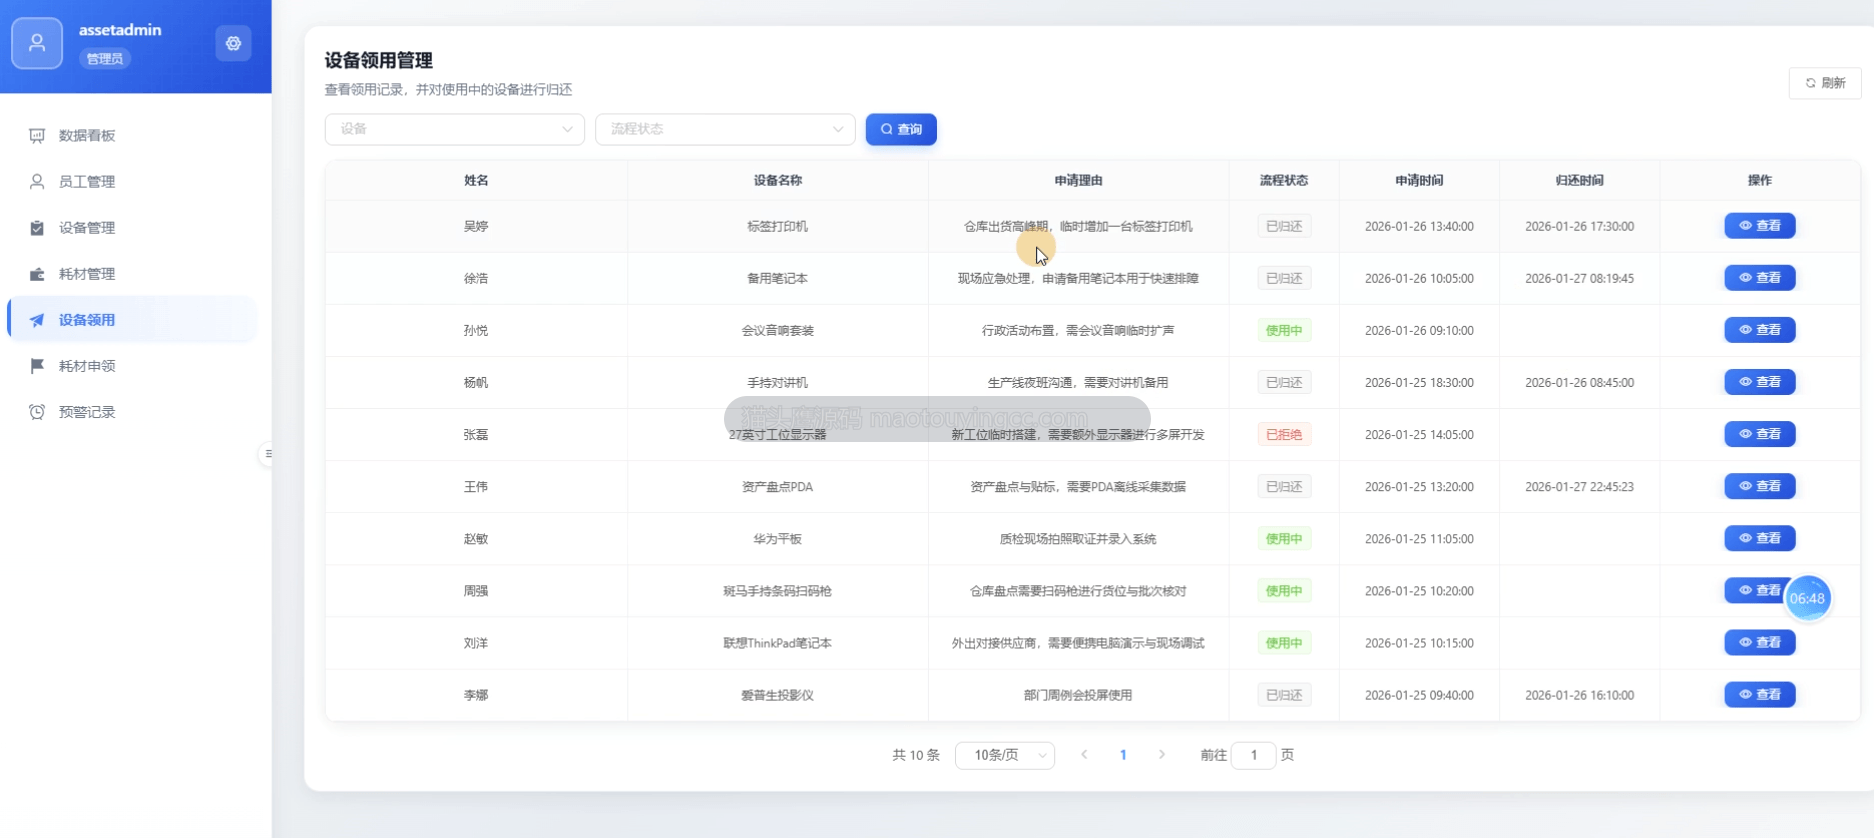View record for 周强 斑马手持条码扫码枪

pos(1755,591)
